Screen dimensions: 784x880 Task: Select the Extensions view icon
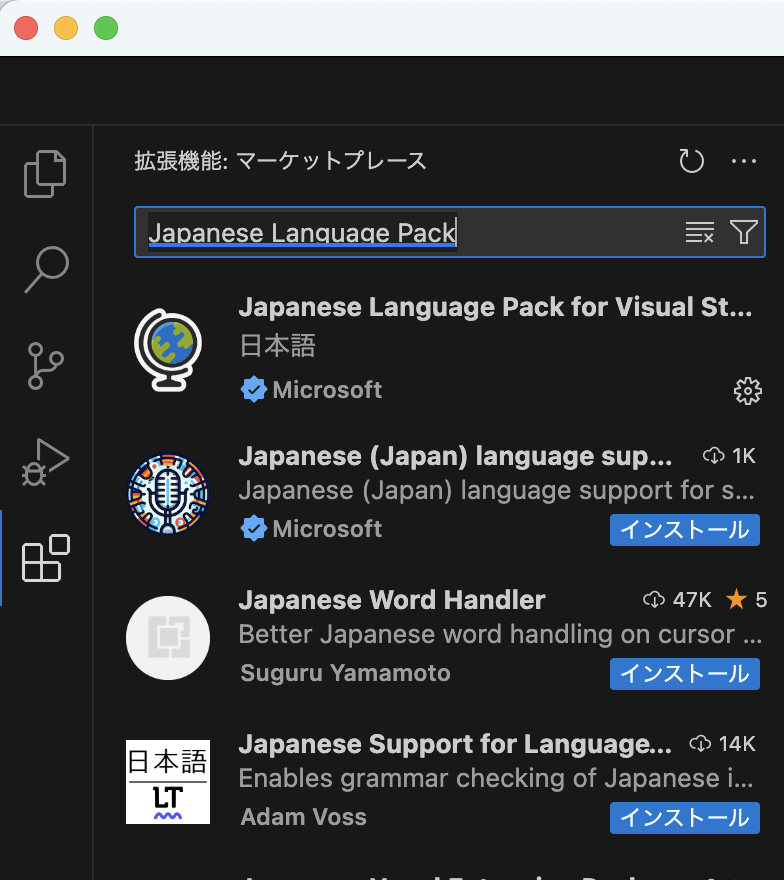(x=45, y=558)
